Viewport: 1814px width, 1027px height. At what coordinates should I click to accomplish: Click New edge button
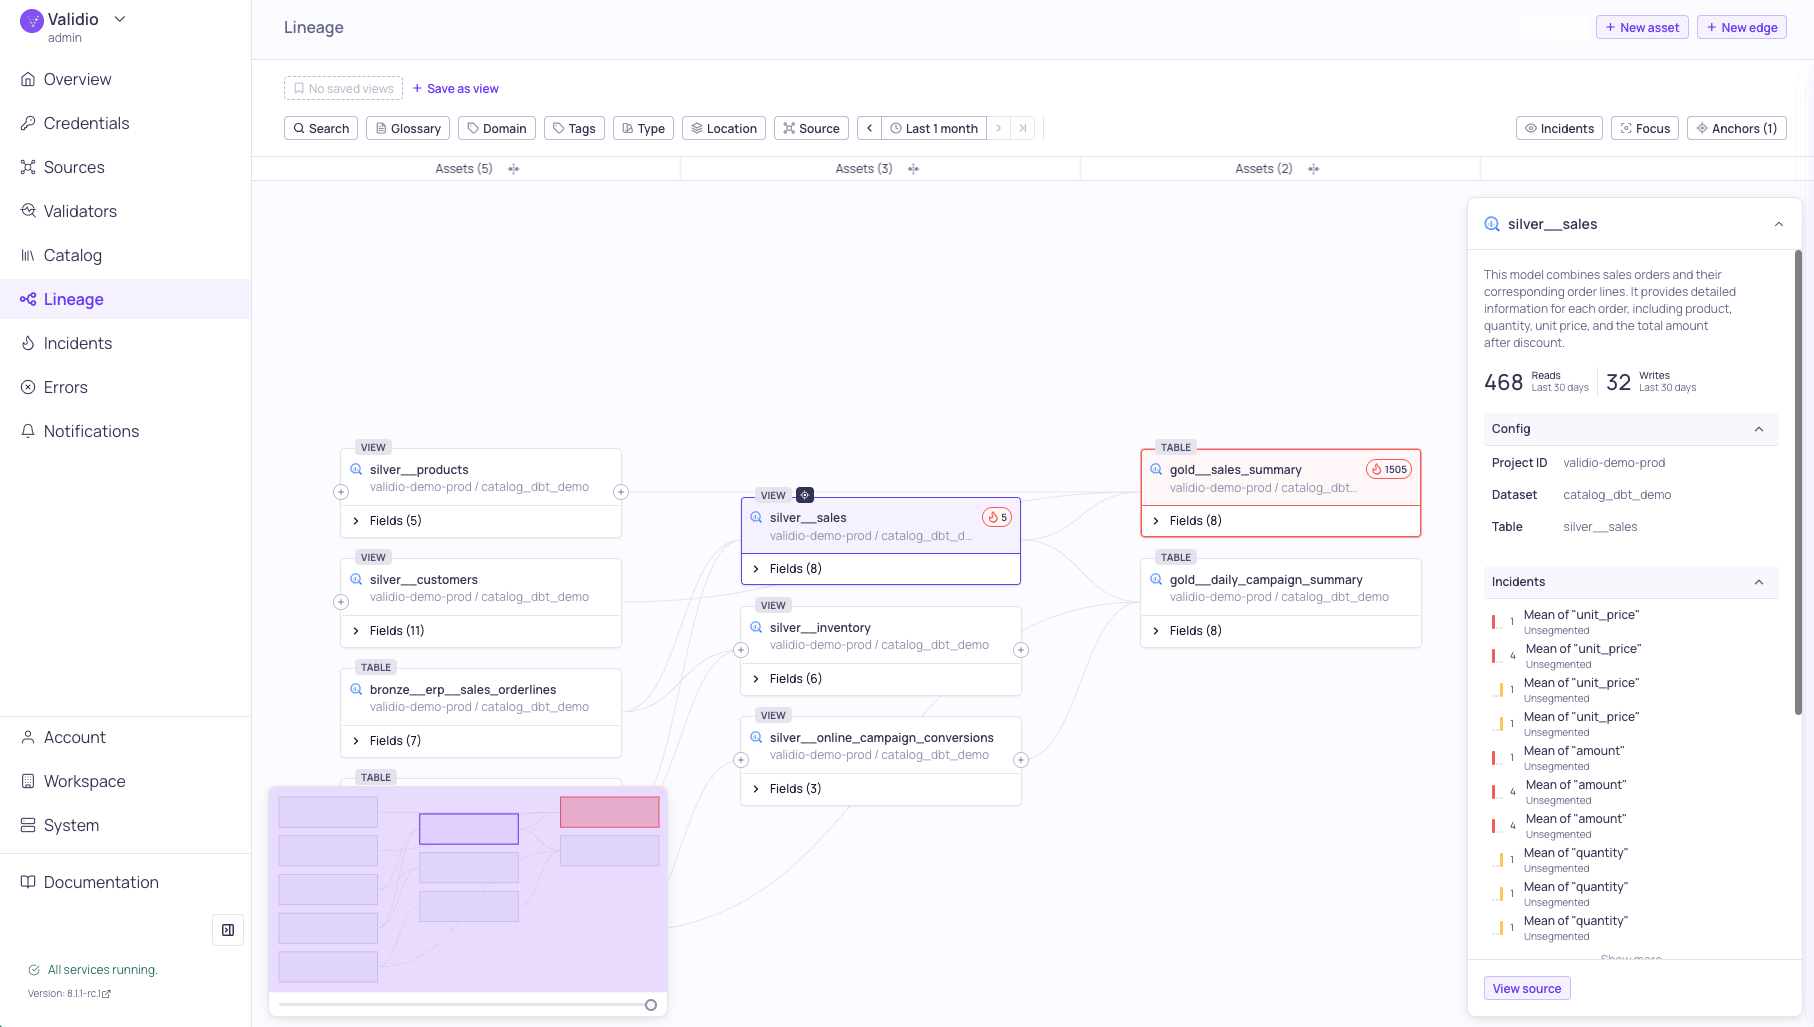click(1741, 27)
